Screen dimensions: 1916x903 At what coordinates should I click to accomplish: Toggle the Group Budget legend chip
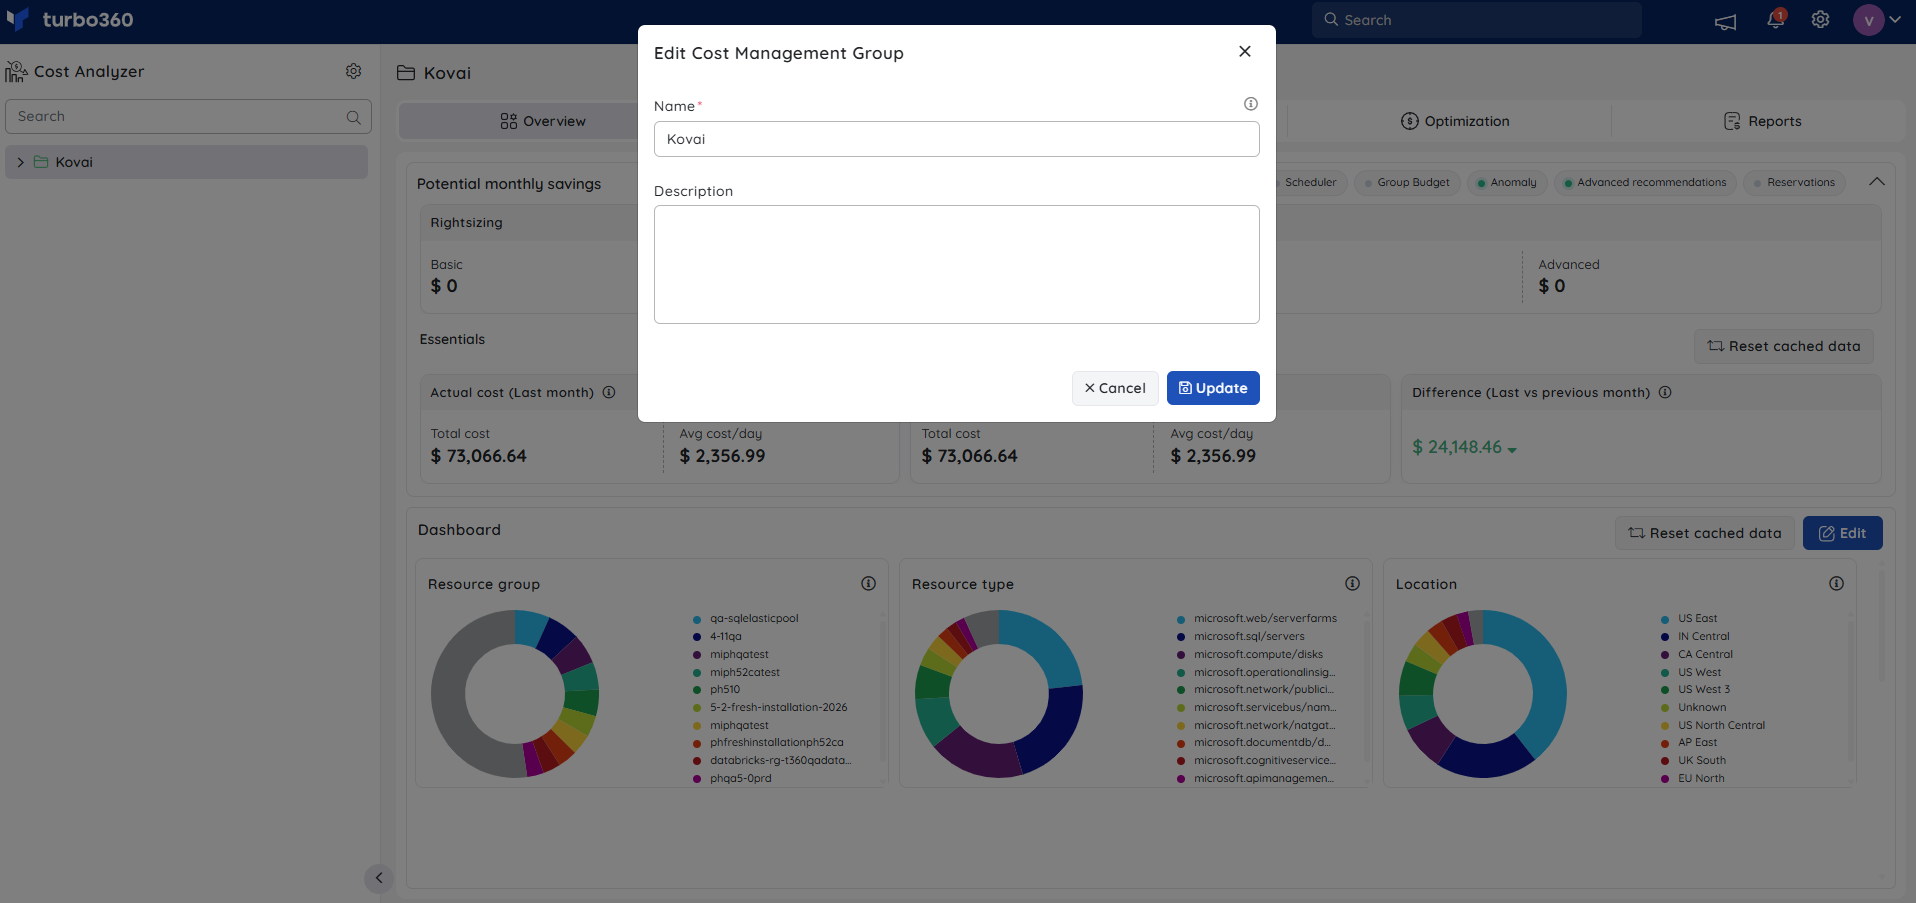(1407, 183)
